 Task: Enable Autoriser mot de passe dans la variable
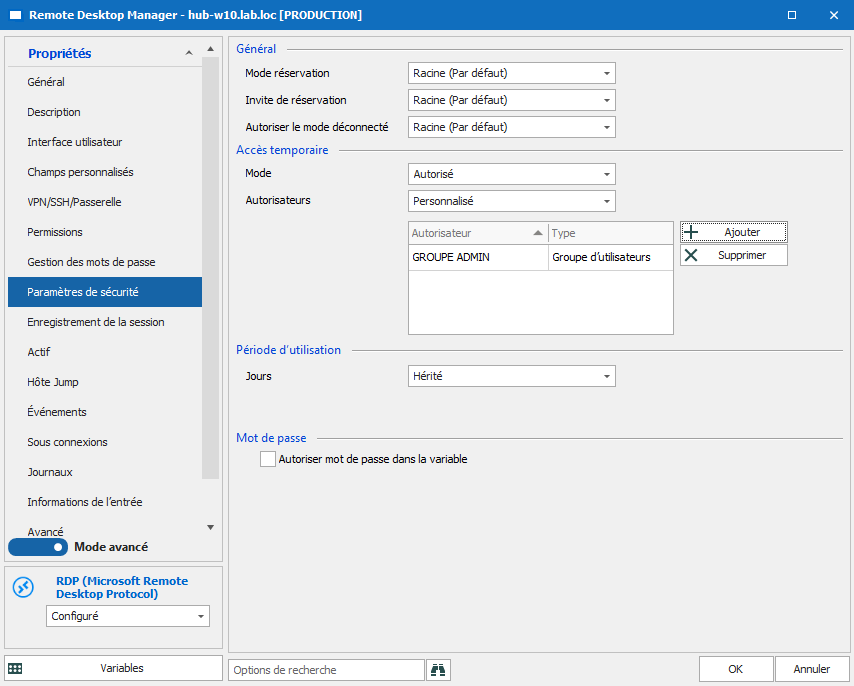267,459
